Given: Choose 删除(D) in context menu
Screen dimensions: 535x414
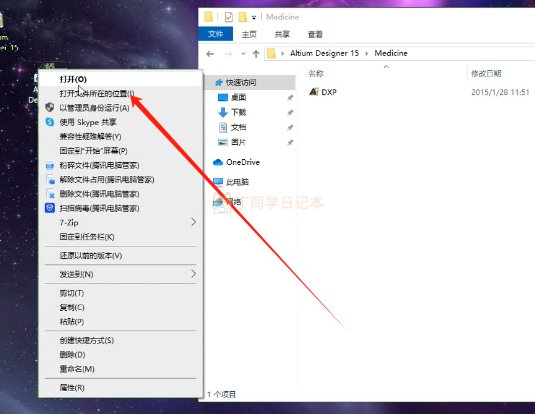Looking at the screenshot, I should [x=120, y=355].
